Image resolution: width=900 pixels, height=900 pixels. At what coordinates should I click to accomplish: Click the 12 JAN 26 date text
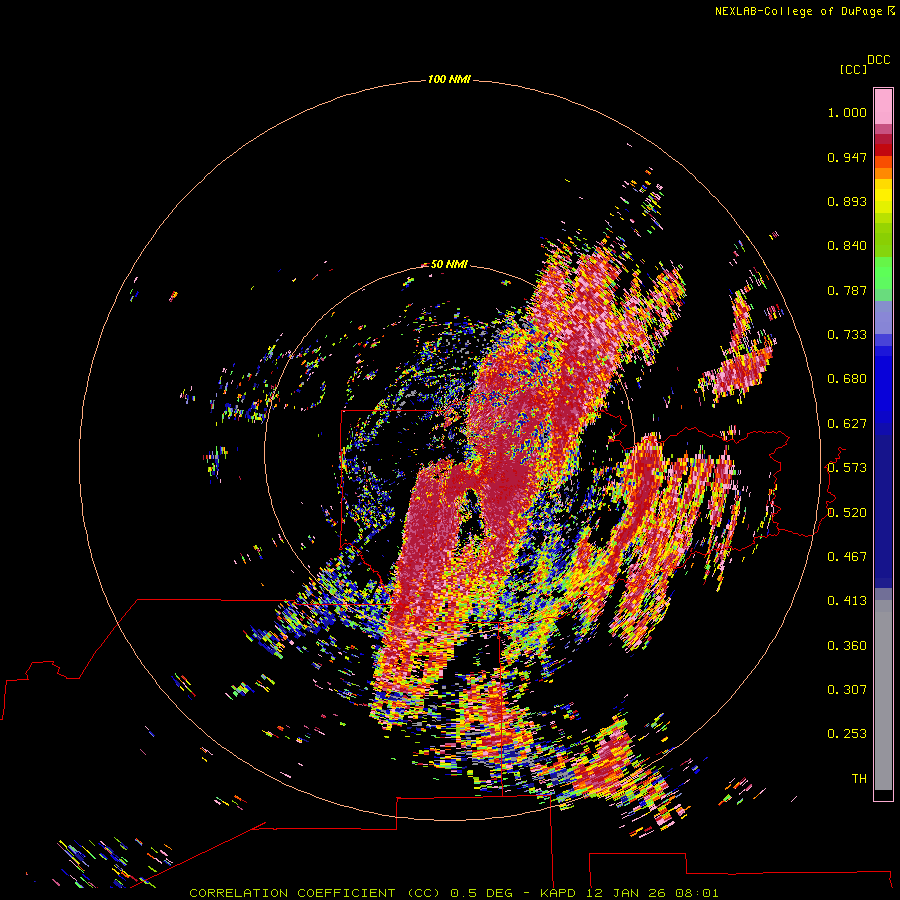coord(624,893)
